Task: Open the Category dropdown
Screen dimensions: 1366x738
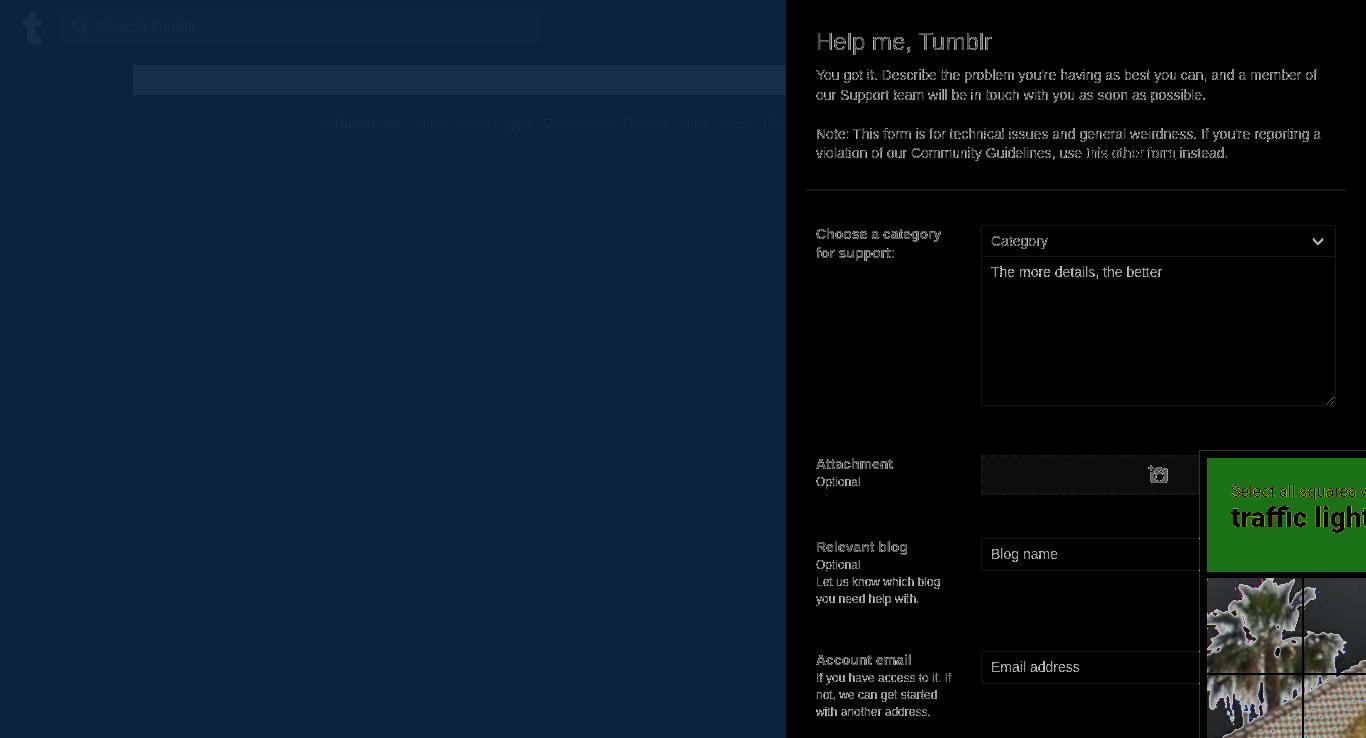Action: click(x=1158, y=241)
